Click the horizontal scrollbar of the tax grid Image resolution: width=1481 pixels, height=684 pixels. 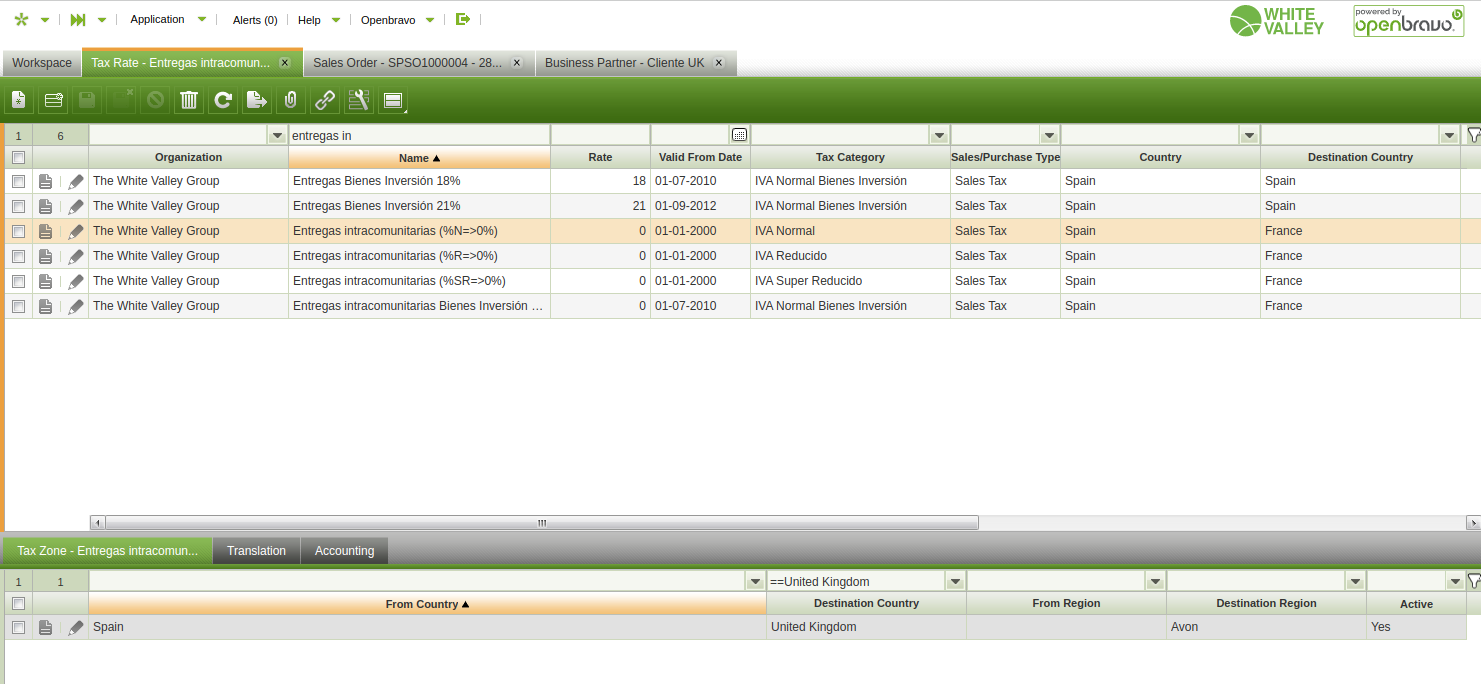click(541, 523)
